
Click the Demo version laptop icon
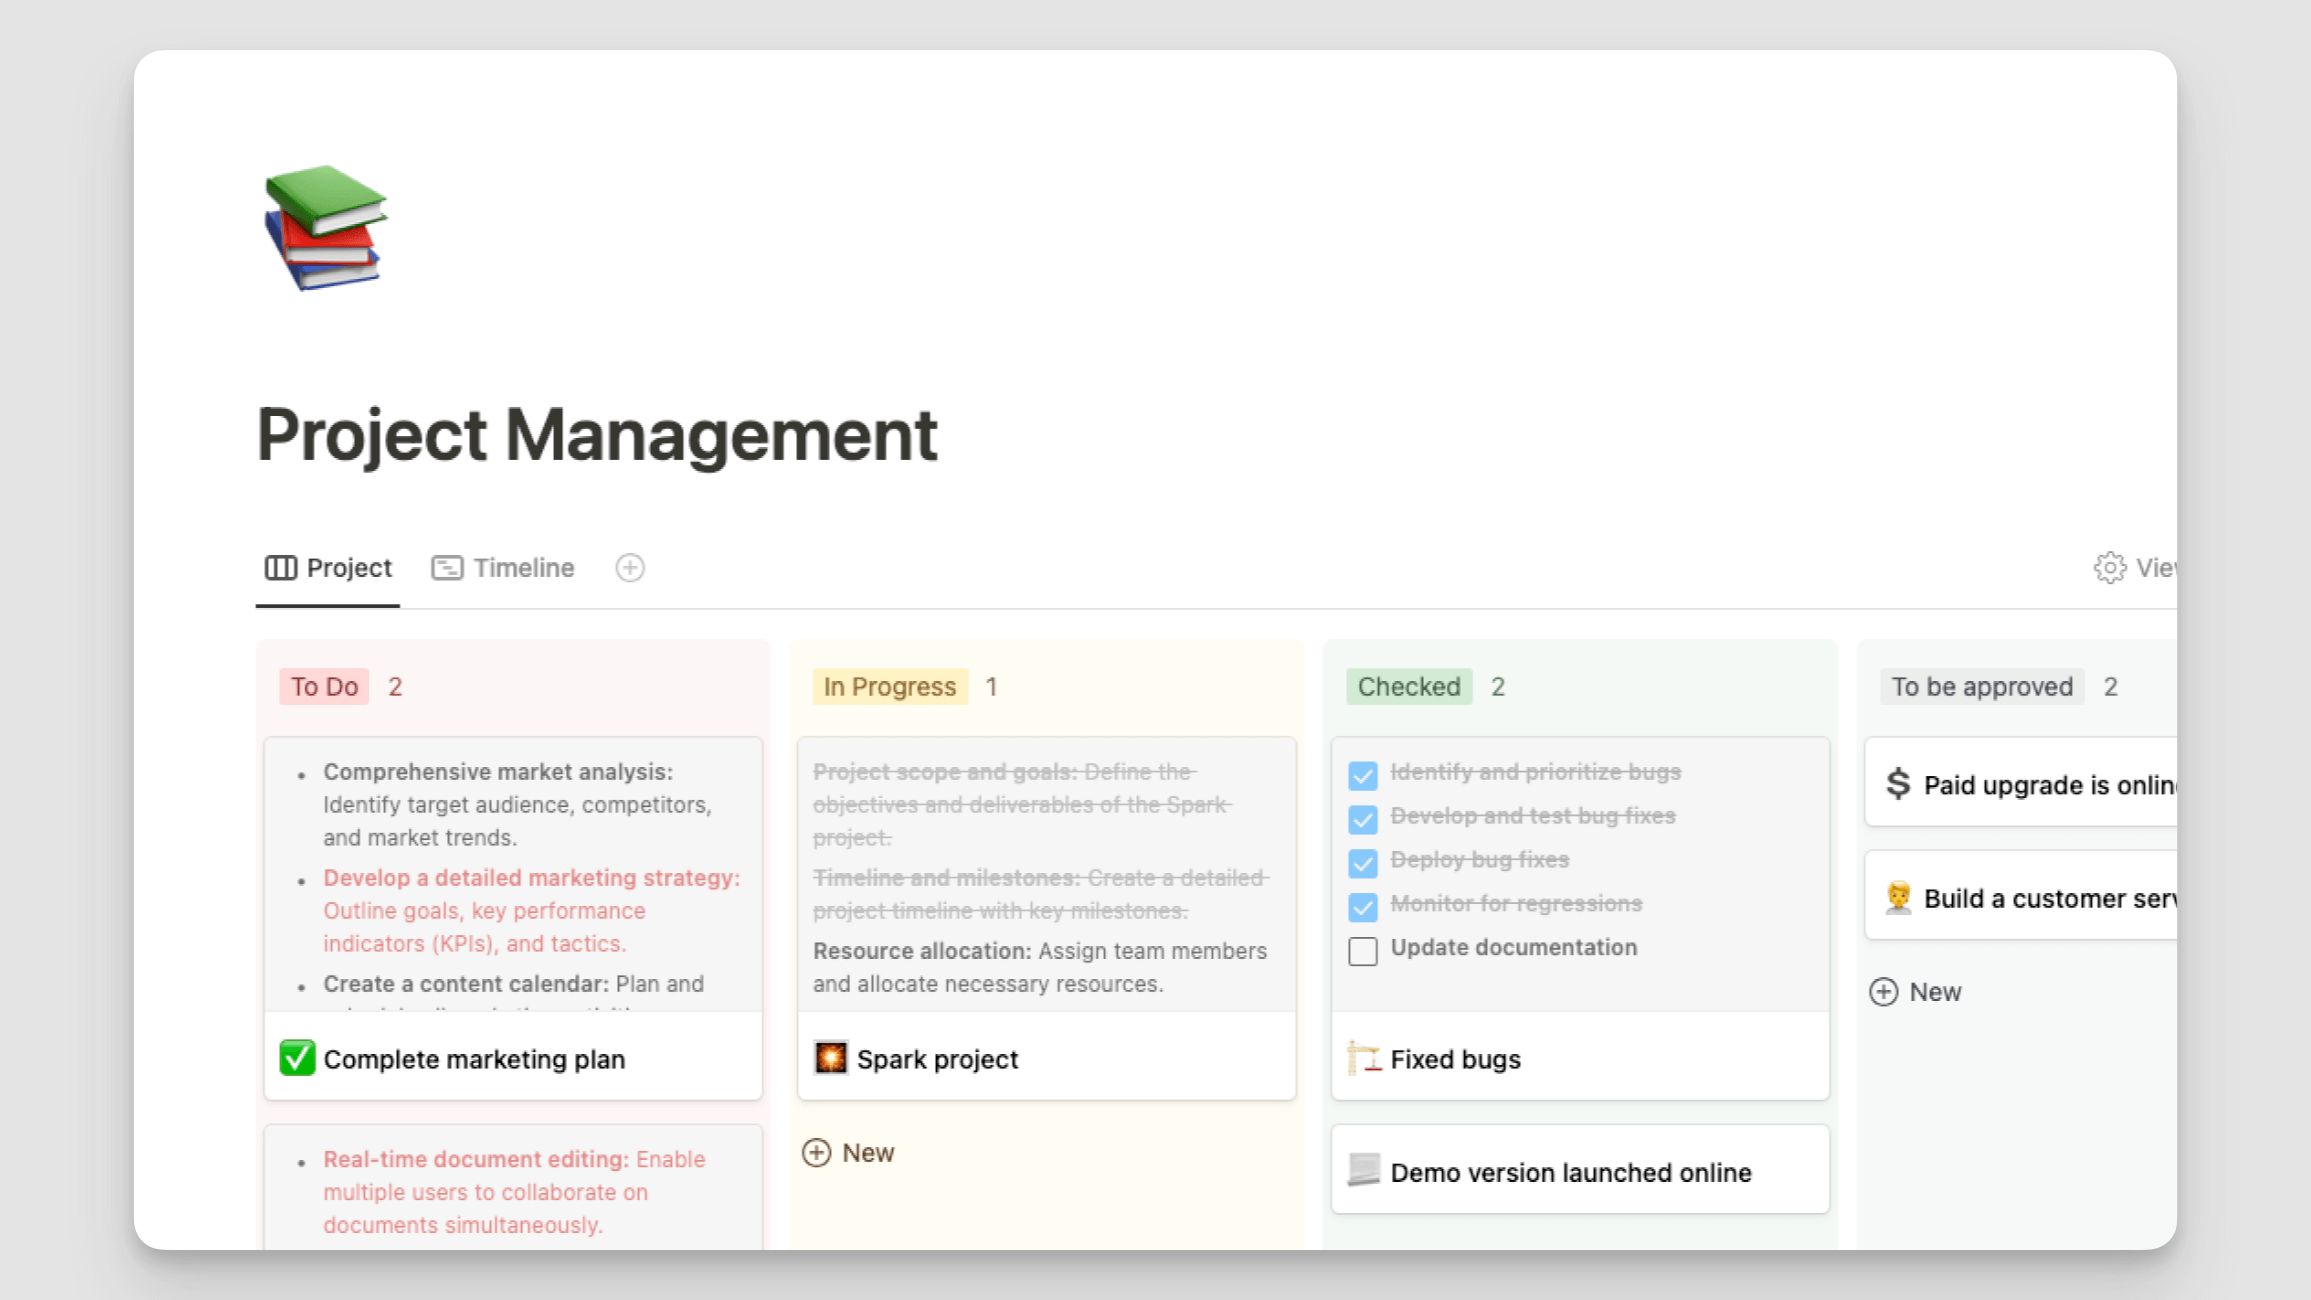[x=1363, y=1171]
